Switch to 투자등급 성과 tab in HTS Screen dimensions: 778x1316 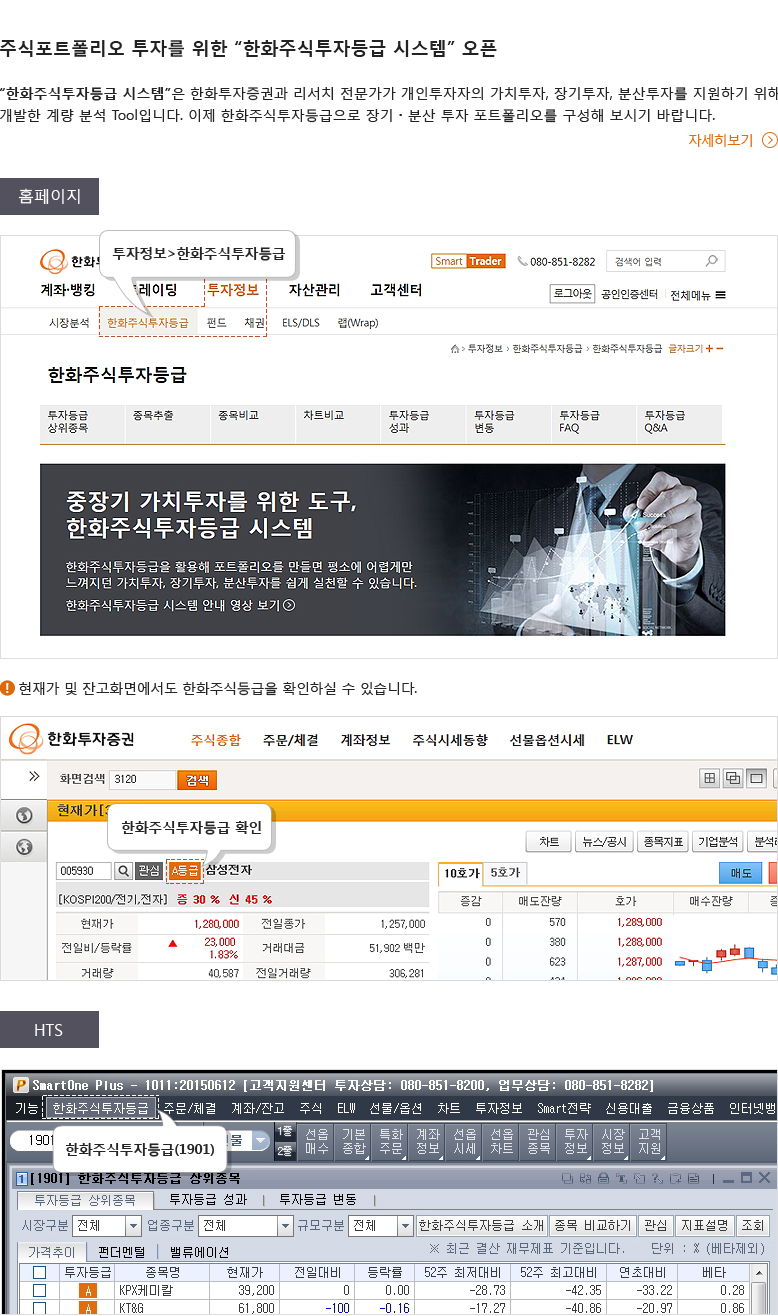[208, 1199]
